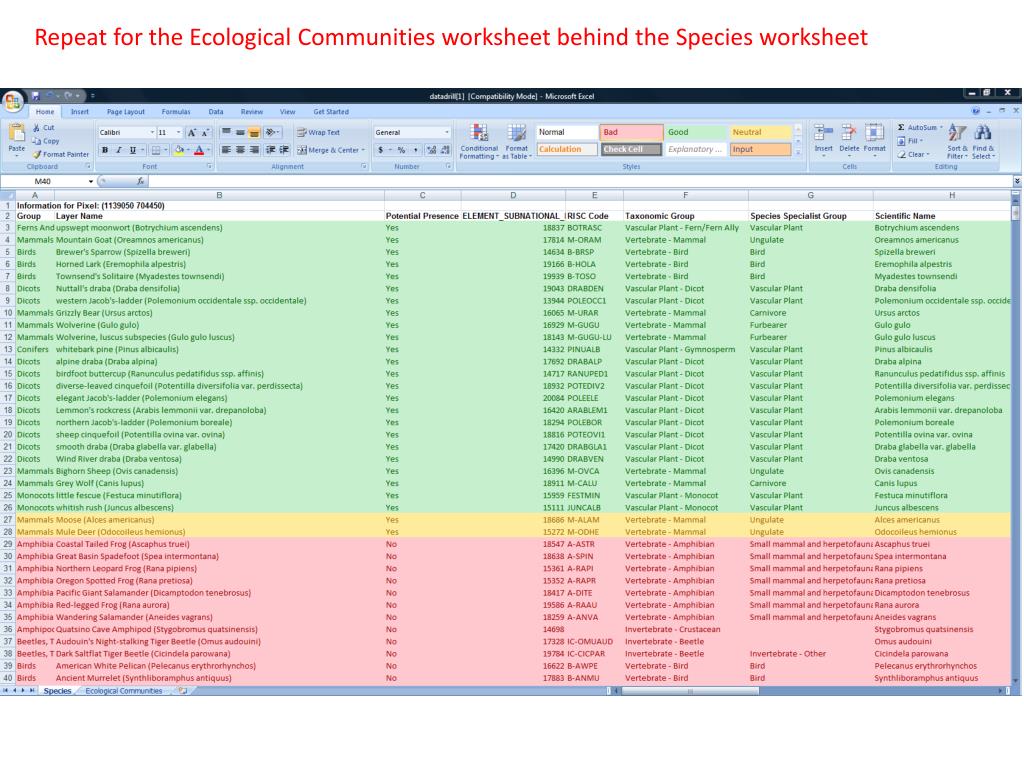
Task: Open Find & Select menu
Action: pyautogui.click(x=983, y=141)
